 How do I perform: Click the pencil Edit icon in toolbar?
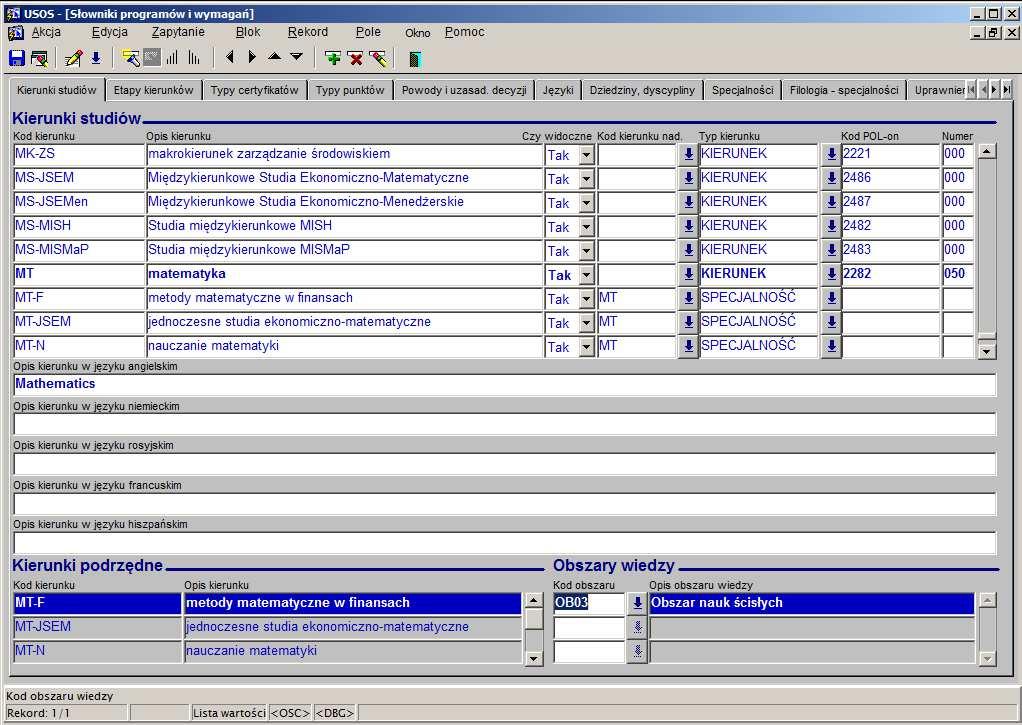tap(74, 59)
